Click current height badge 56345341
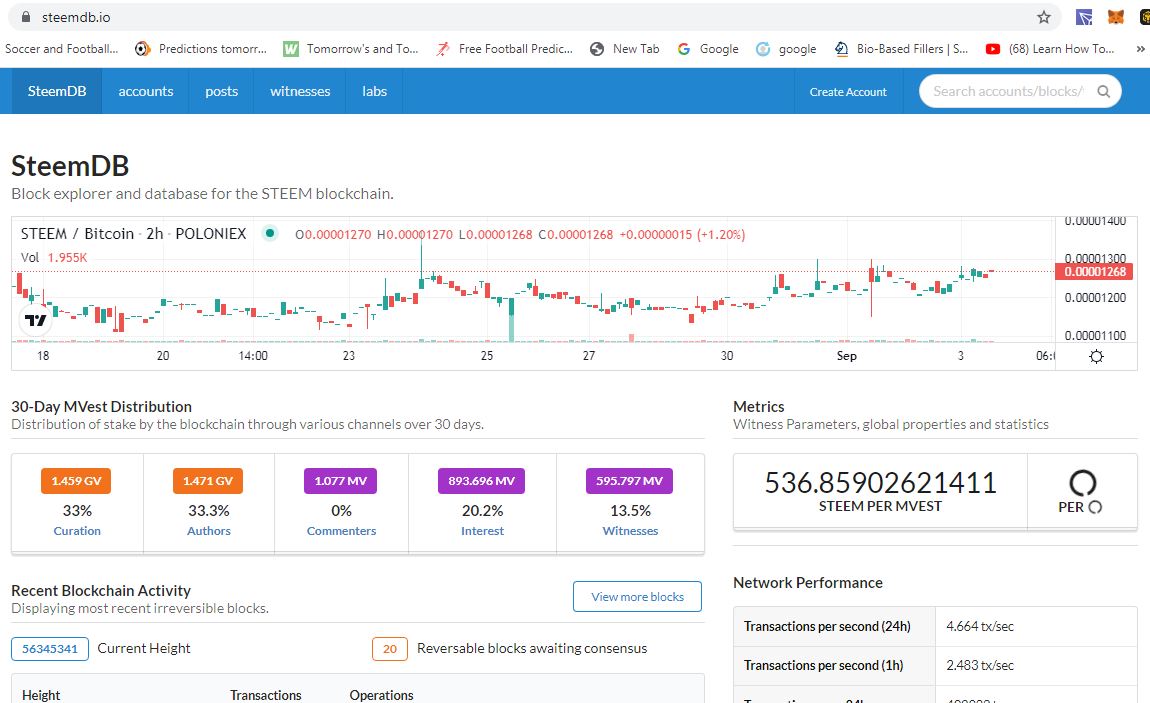The width and height of the screenshot is (1150, 703). point(50,649)
